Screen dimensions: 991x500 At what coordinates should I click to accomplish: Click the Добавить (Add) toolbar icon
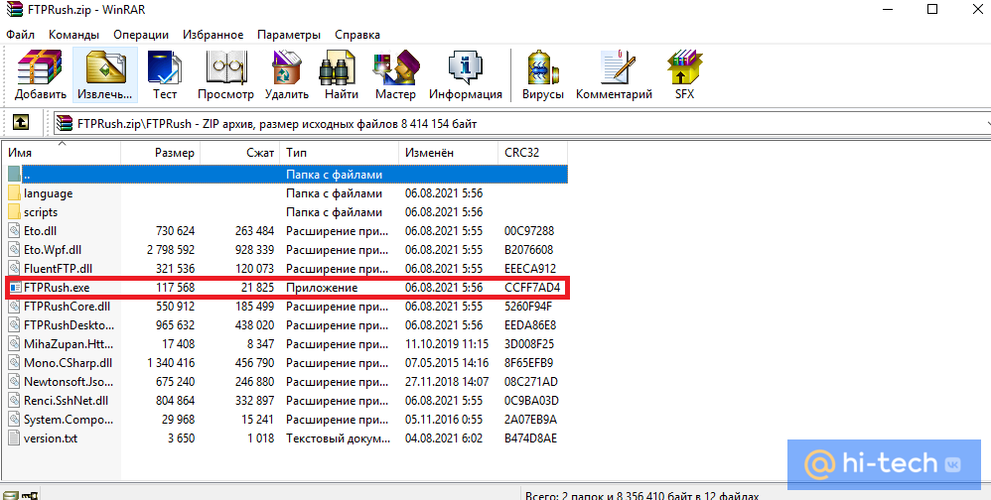pos(40,75)
